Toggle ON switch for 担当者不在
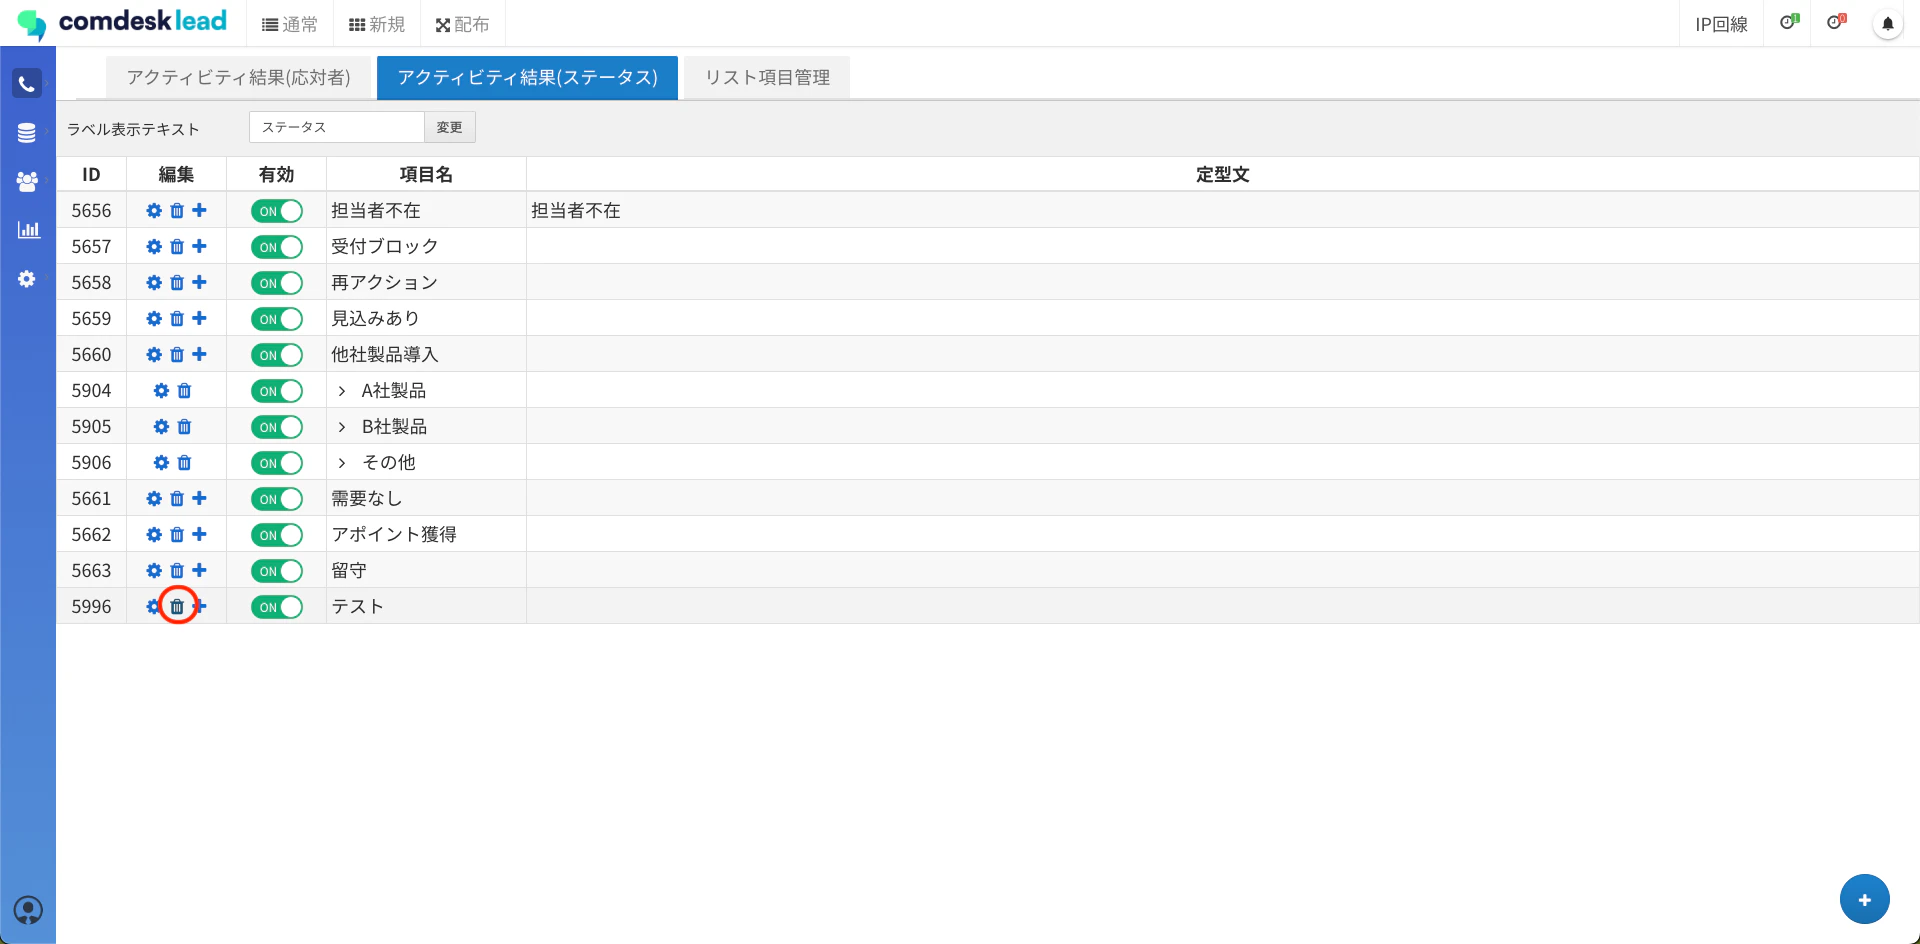The height and width of the screenshot is (944, 1920). [277, 211]
